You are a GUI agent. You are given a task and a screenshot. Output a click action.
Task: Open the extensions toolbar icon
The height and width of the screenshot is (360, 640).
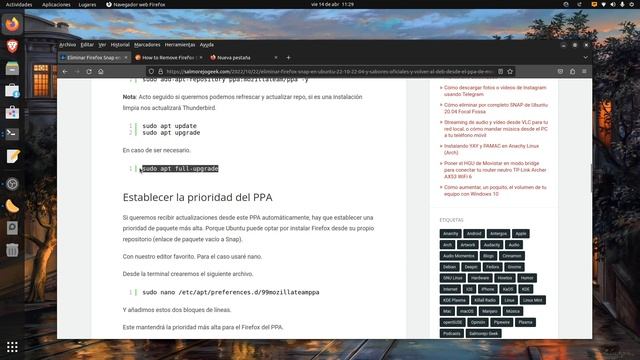(573, 71)
